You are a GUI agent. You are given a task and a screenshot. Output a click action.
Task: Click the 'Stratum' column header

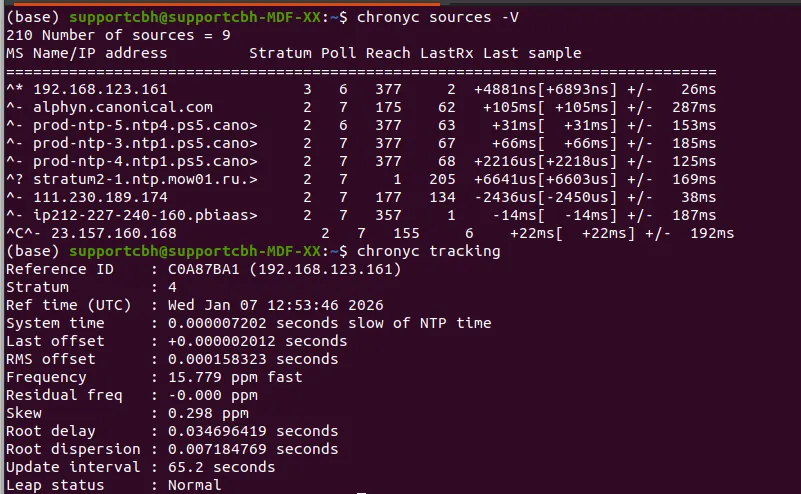(x=280, y=53)
